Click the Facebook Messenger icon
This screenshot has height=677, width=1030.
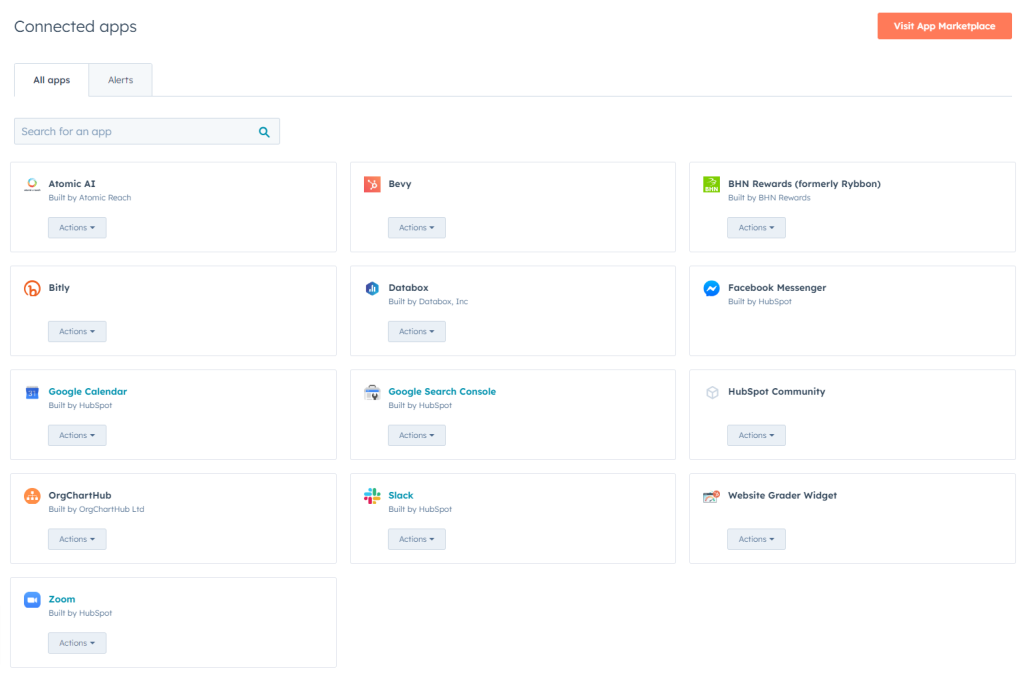pyautogui.click(x=711, y=288)
